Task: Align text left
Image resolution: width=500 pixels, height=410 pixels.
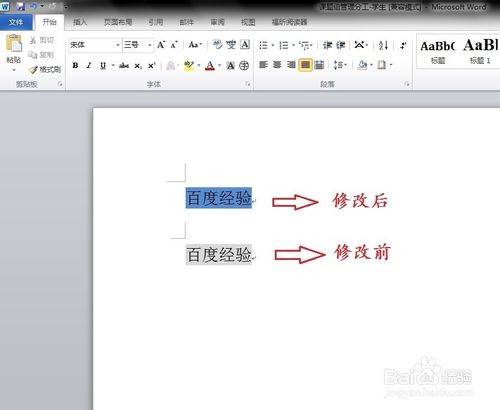Action: click(x=263, y=65)
